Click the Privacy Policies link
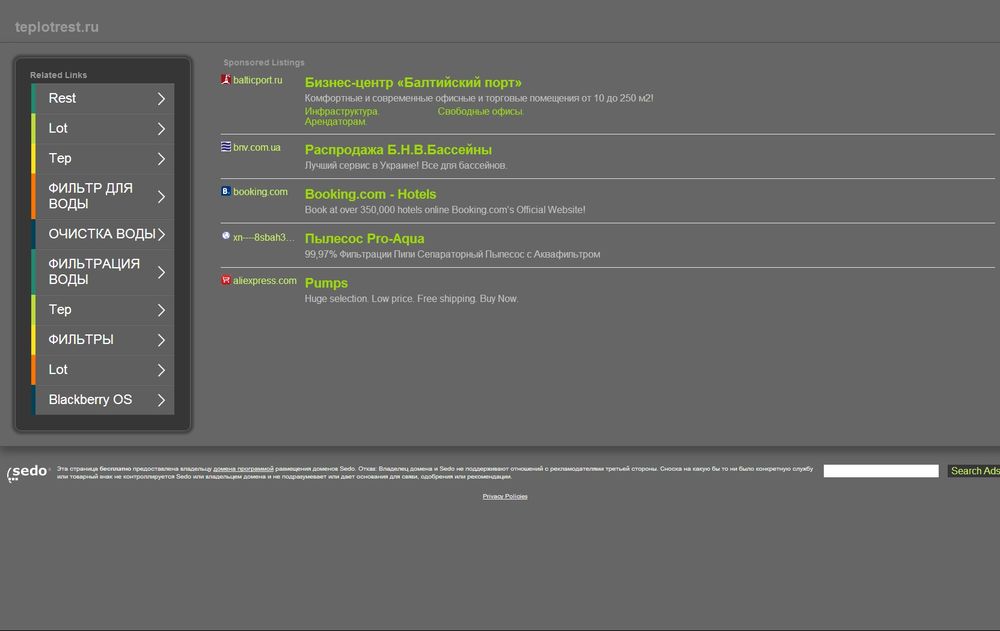The image size is (1000, 631). pyautogui.click(x=505, y=496)
